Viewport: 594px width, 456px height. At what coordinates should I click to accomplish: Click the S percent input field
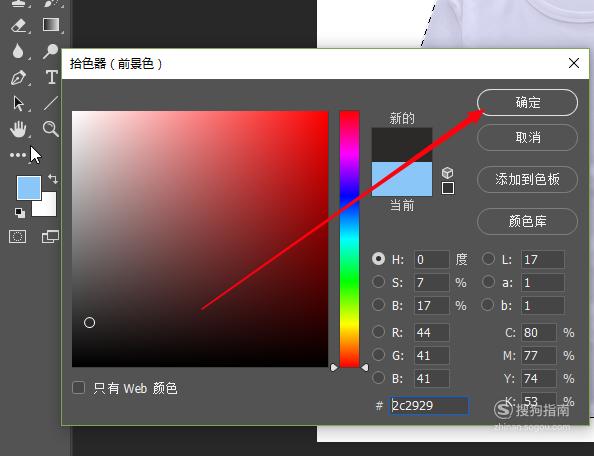(x=432, y=283)
